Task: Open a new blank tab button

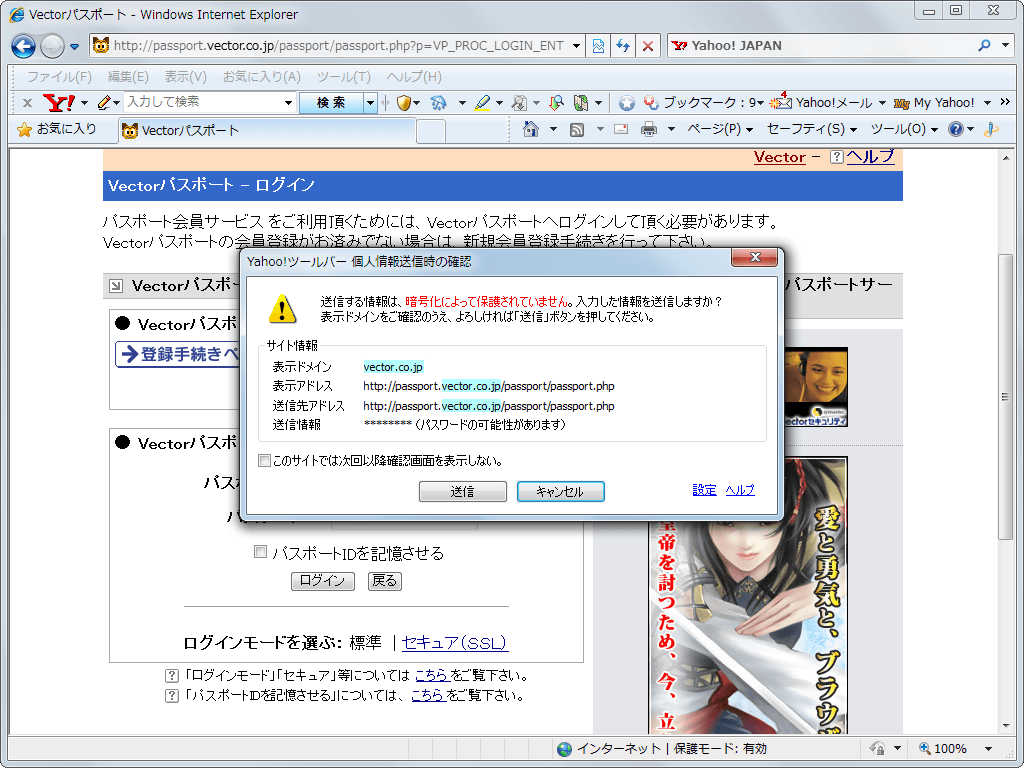Action: click(431, 131)
